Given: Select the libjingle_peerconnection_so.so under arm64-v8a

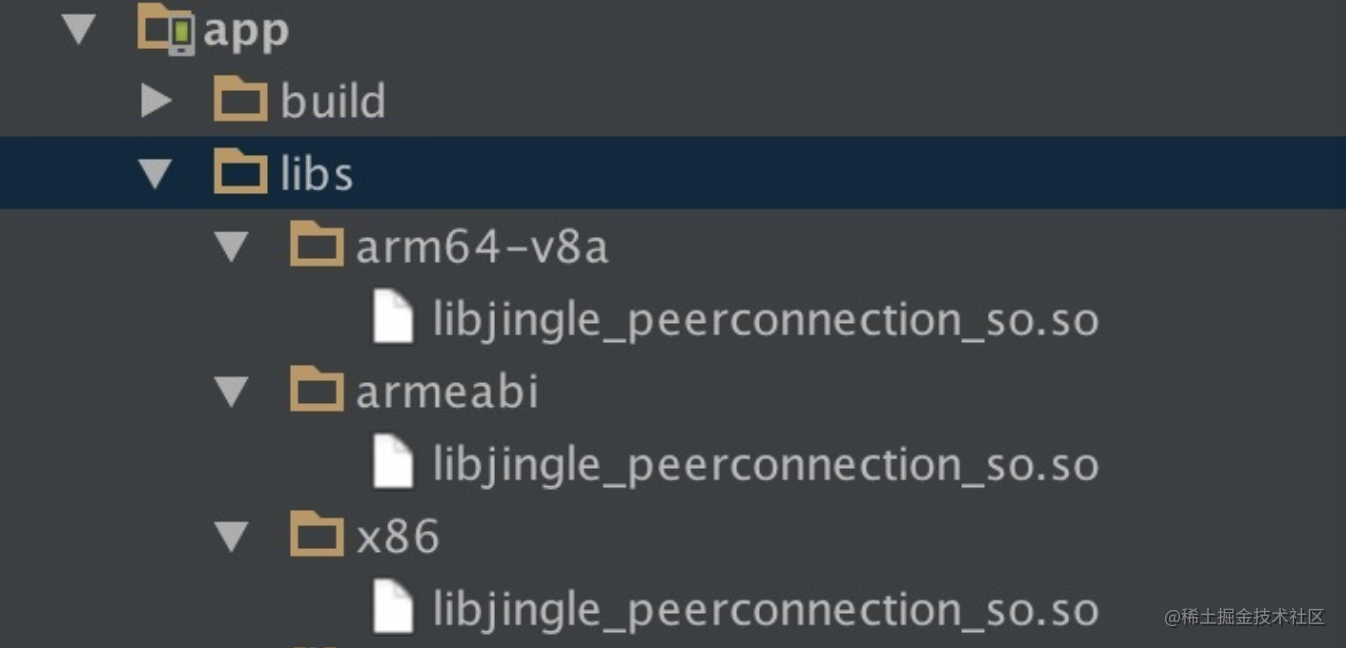Looking at the screenshot, I should coord(765,318).
